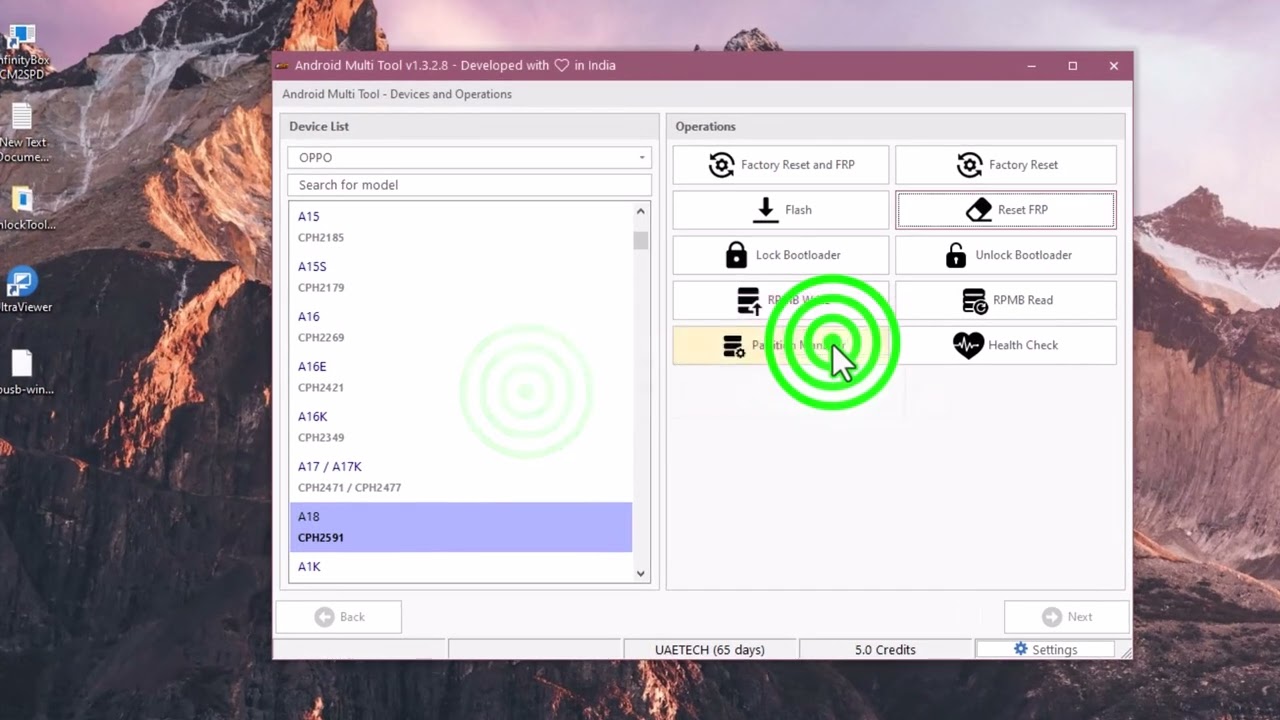The height and width of the screenshot is (720, 1280).
Task: Click the Search for model field
Action: 469,185
